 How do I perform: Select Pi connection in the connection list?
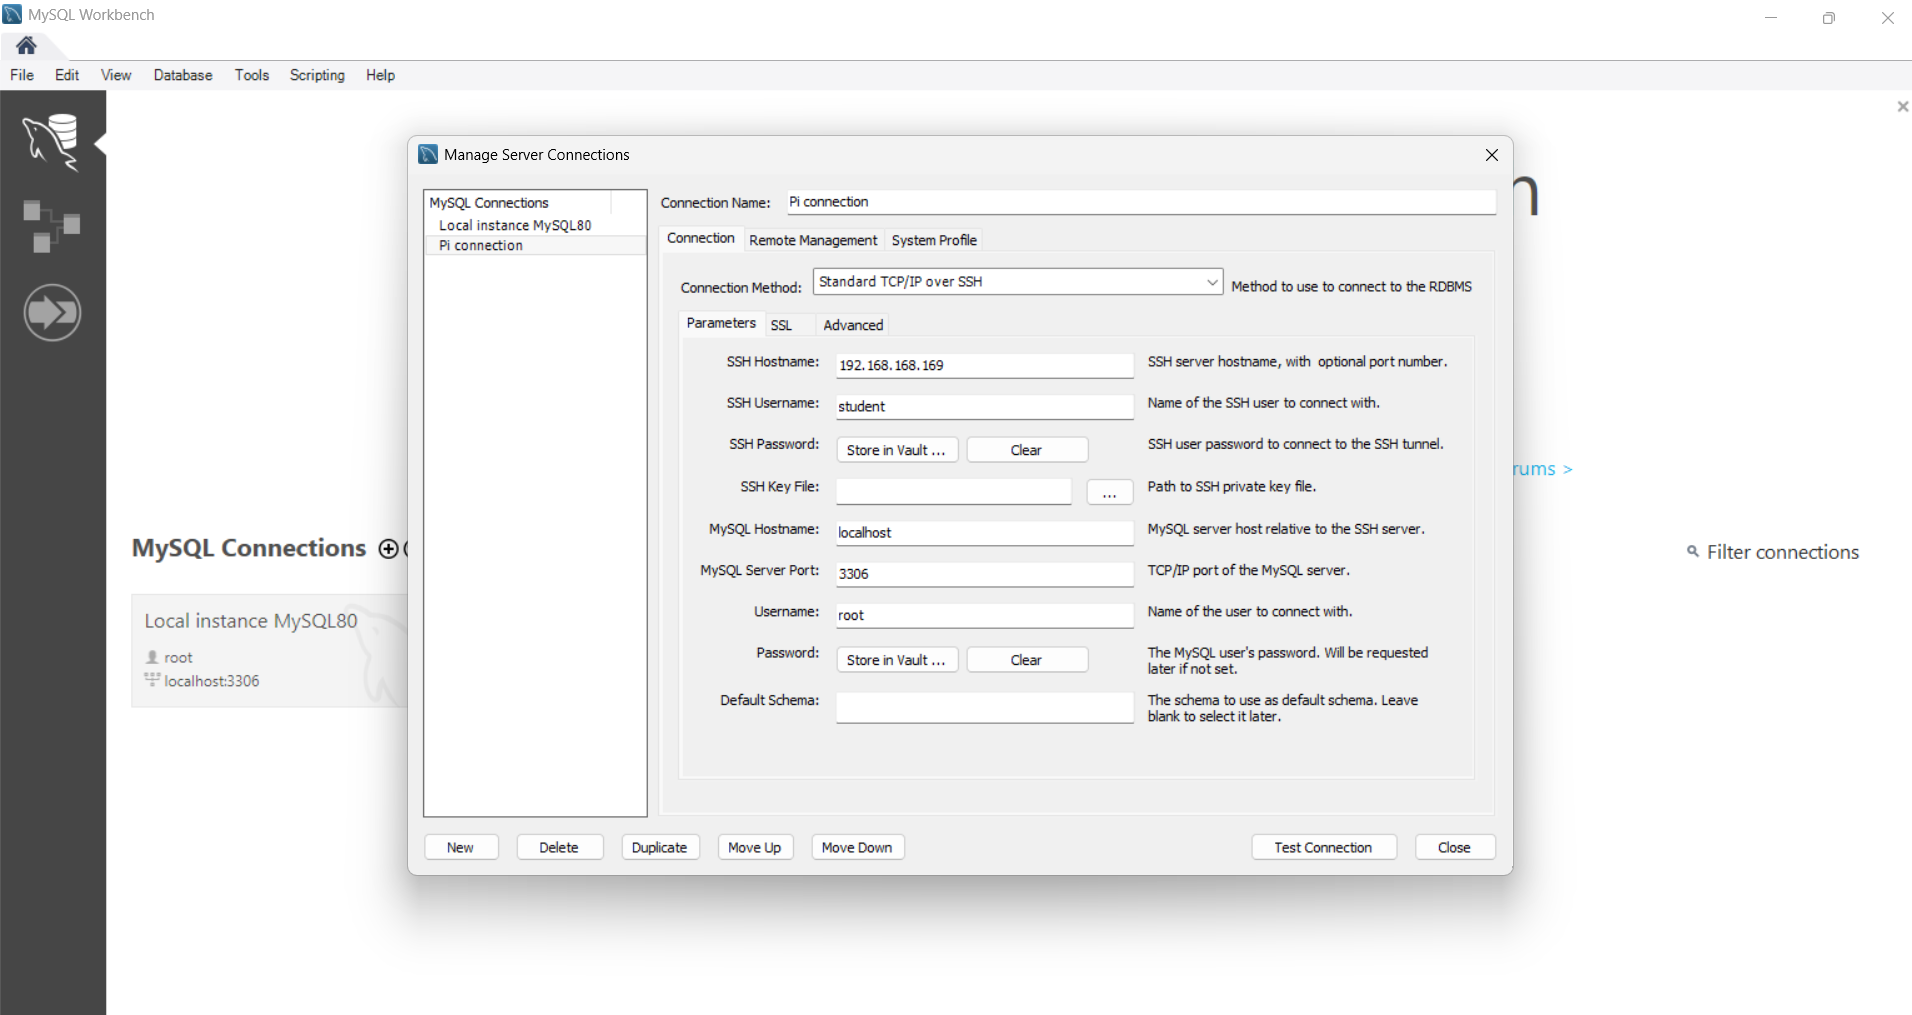coord(535,245)
